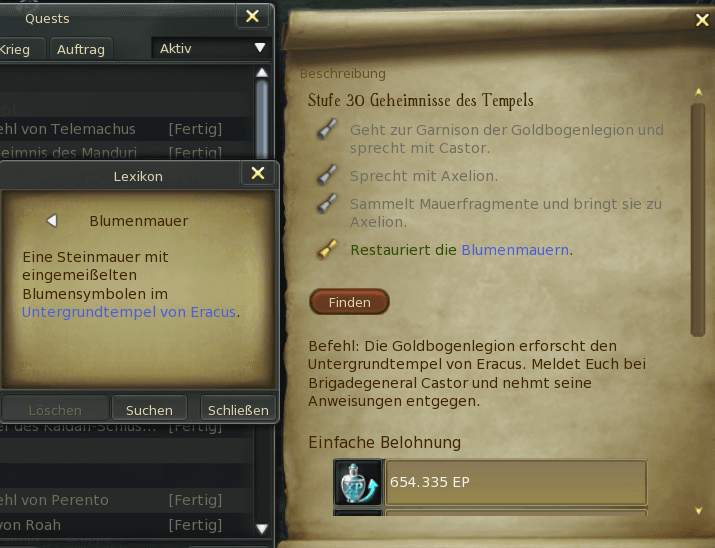Open Untergrundtempel von Eracus link
Viewport: 715px width, 548px height.
(129, 312)
